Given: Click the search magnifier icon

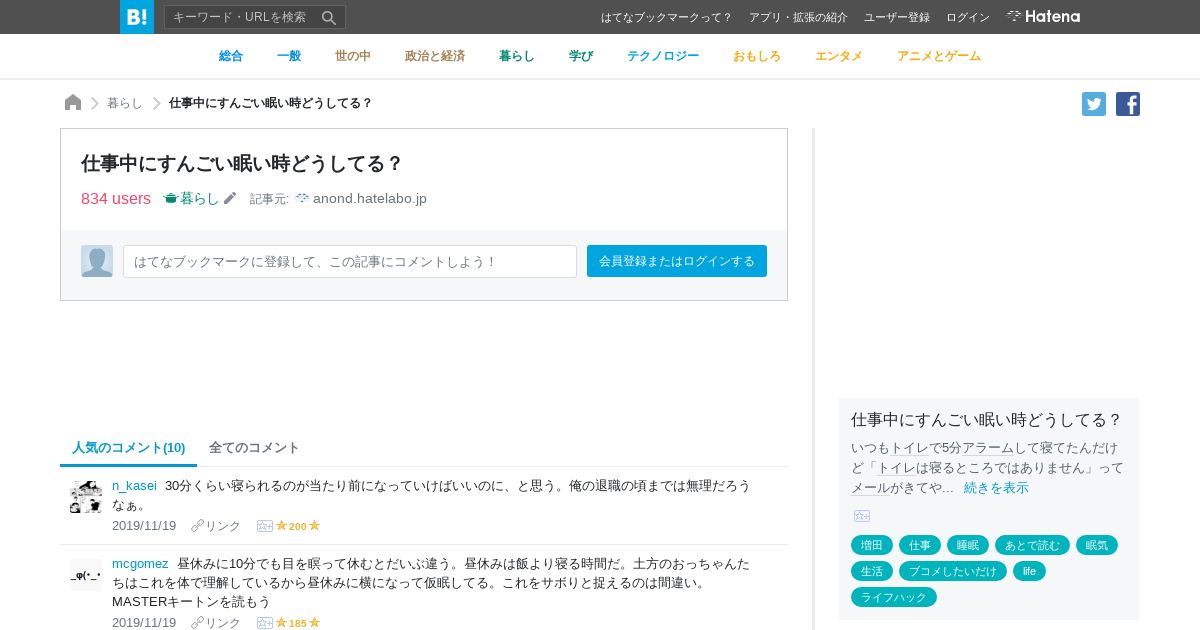Looking at the screenshot, I should point(329,17).
